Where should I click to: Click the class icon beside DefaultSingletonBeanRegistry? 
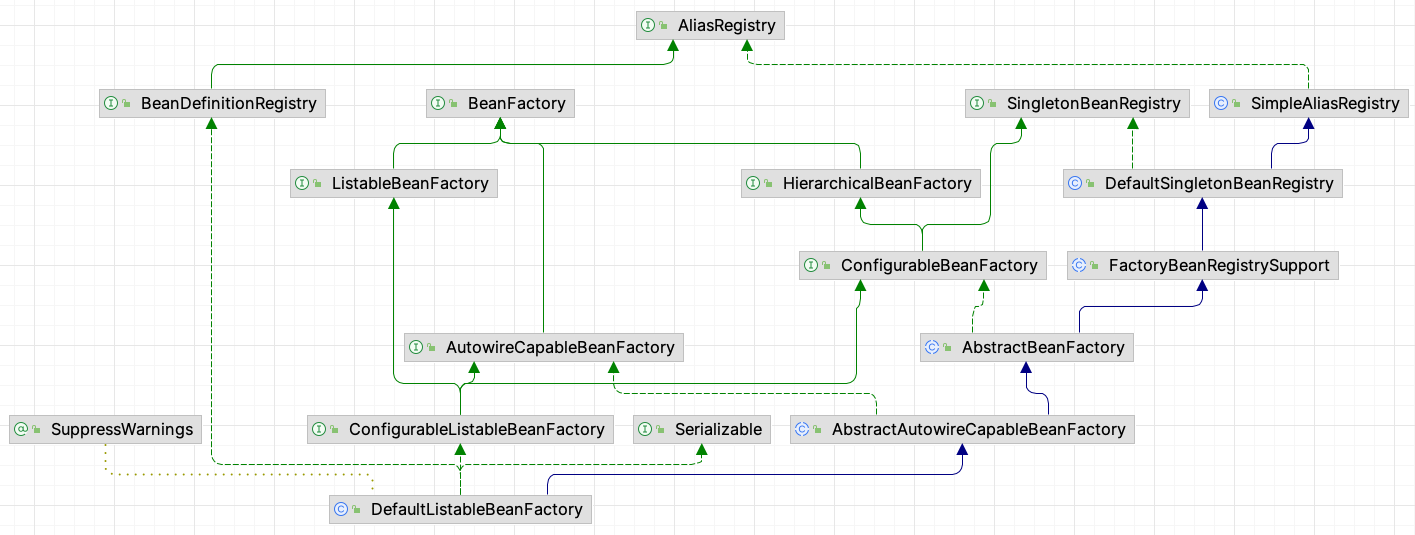tap(1075, 184)
